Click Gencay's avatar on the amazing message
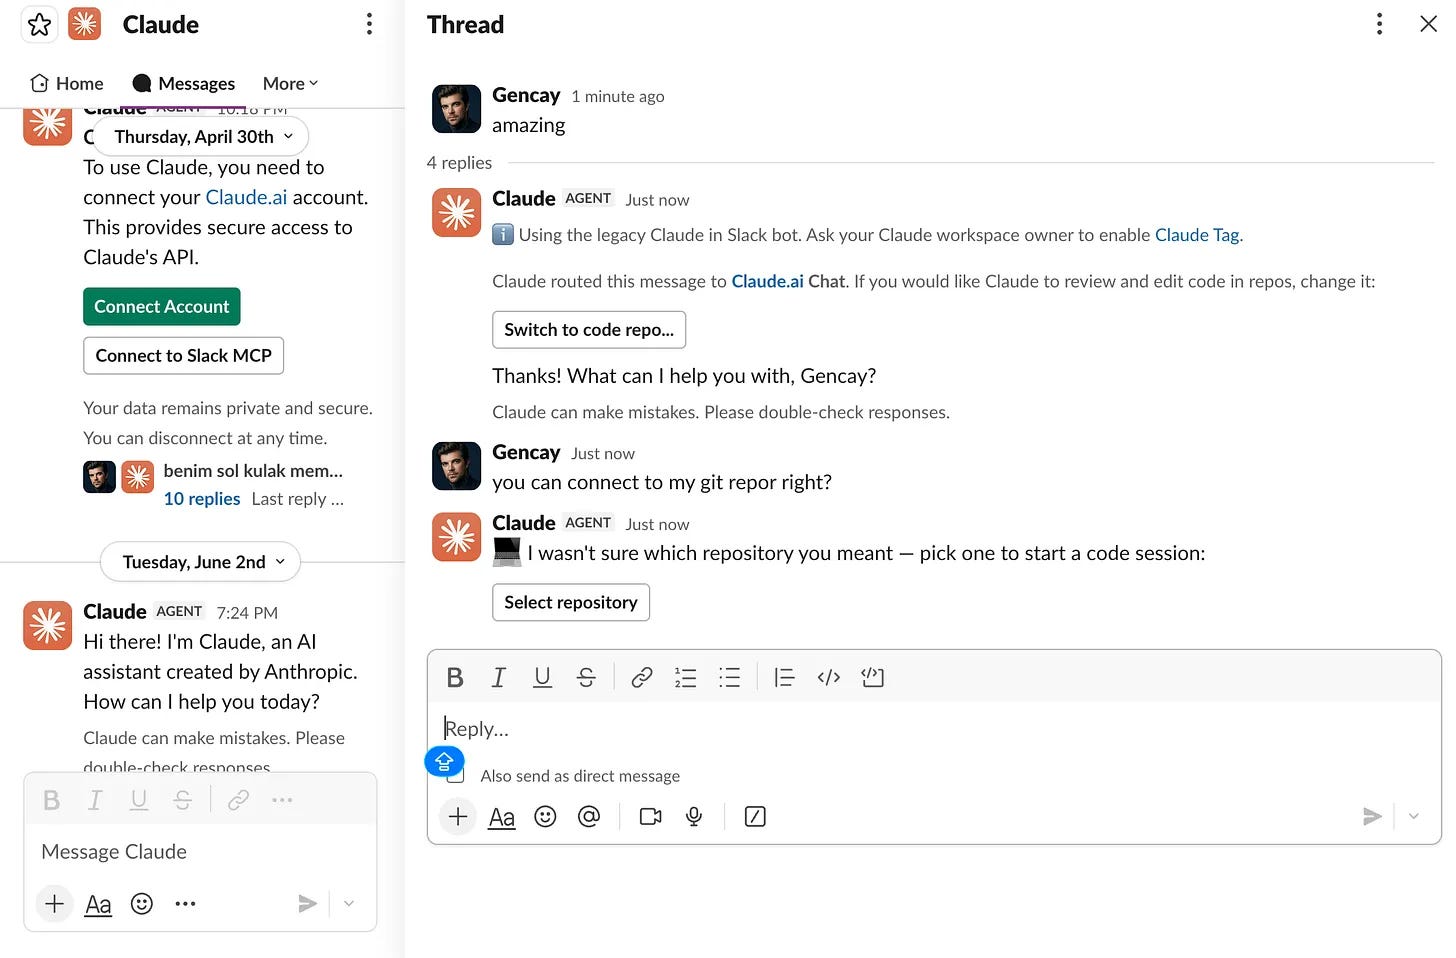This screenshot has height=958, width=1456. click(456, 109)
